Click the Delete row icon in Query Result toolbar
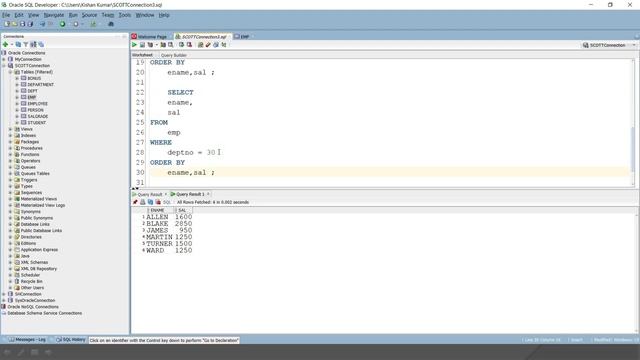 pyautogui.click(x=158, y=202)
